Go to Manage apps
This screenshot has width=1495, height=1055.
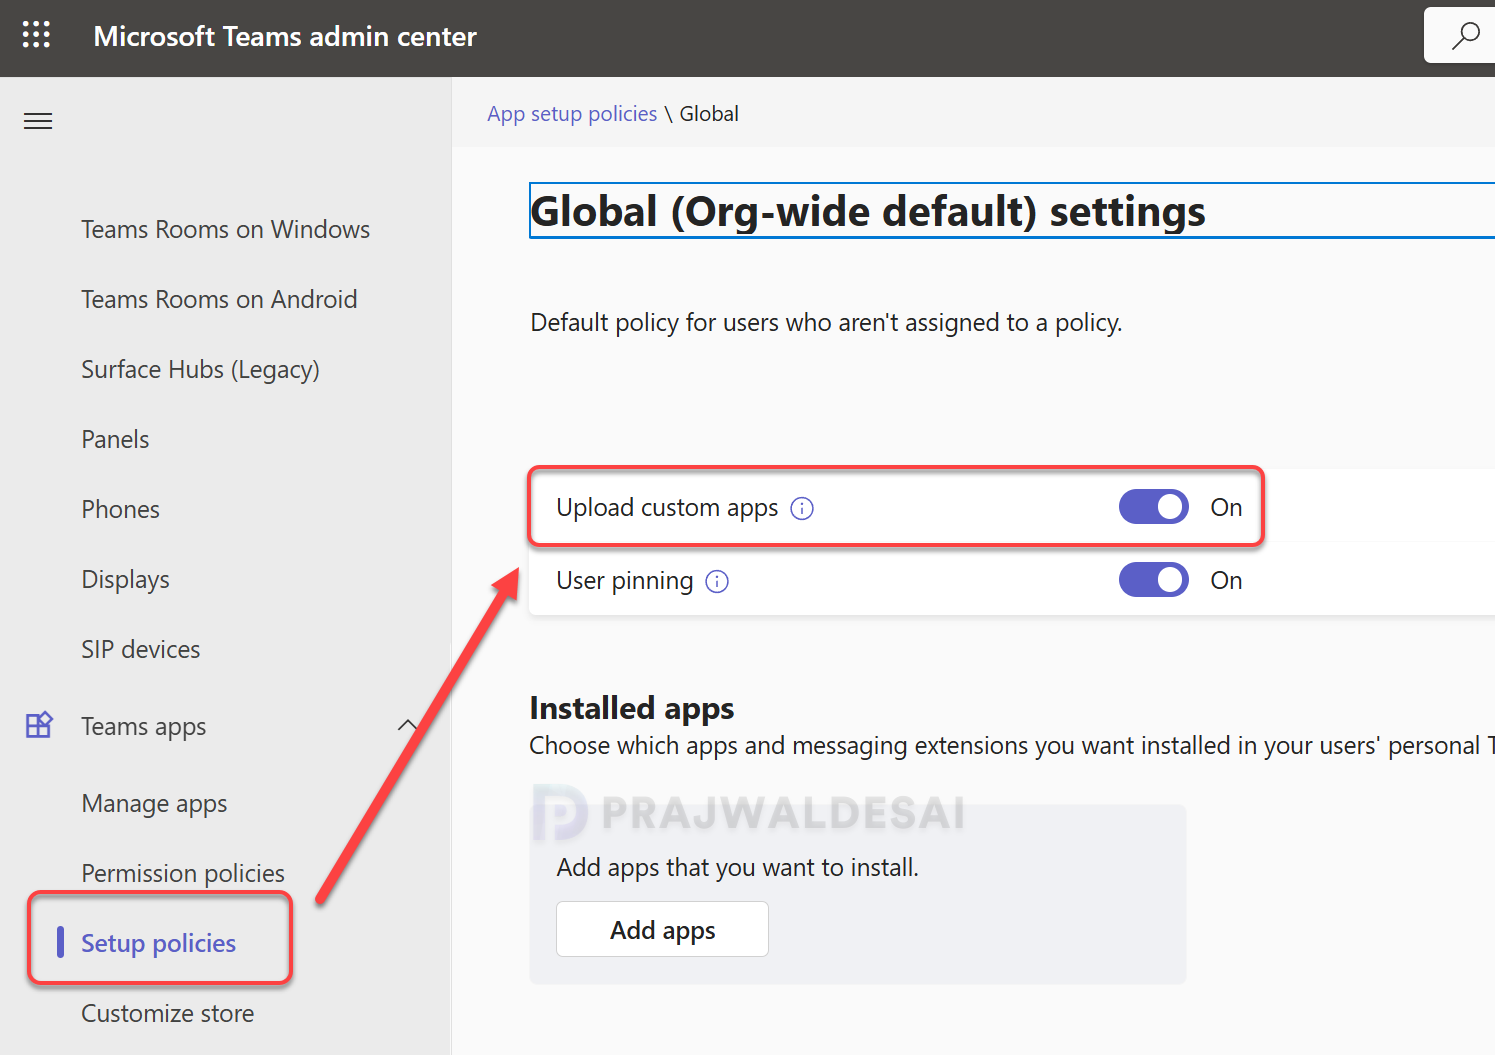tap(154, 803)
